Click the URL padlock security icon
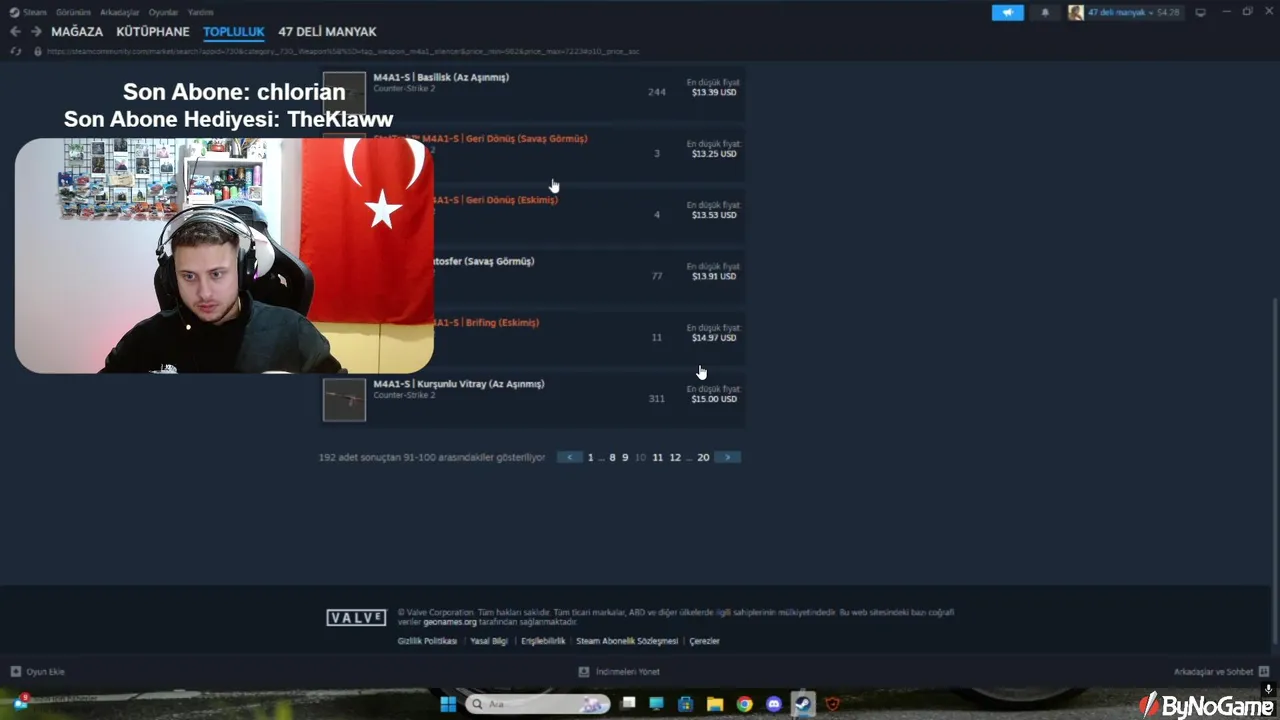Viewport: 1280px width, 720px height. click(x=38, y=51)
